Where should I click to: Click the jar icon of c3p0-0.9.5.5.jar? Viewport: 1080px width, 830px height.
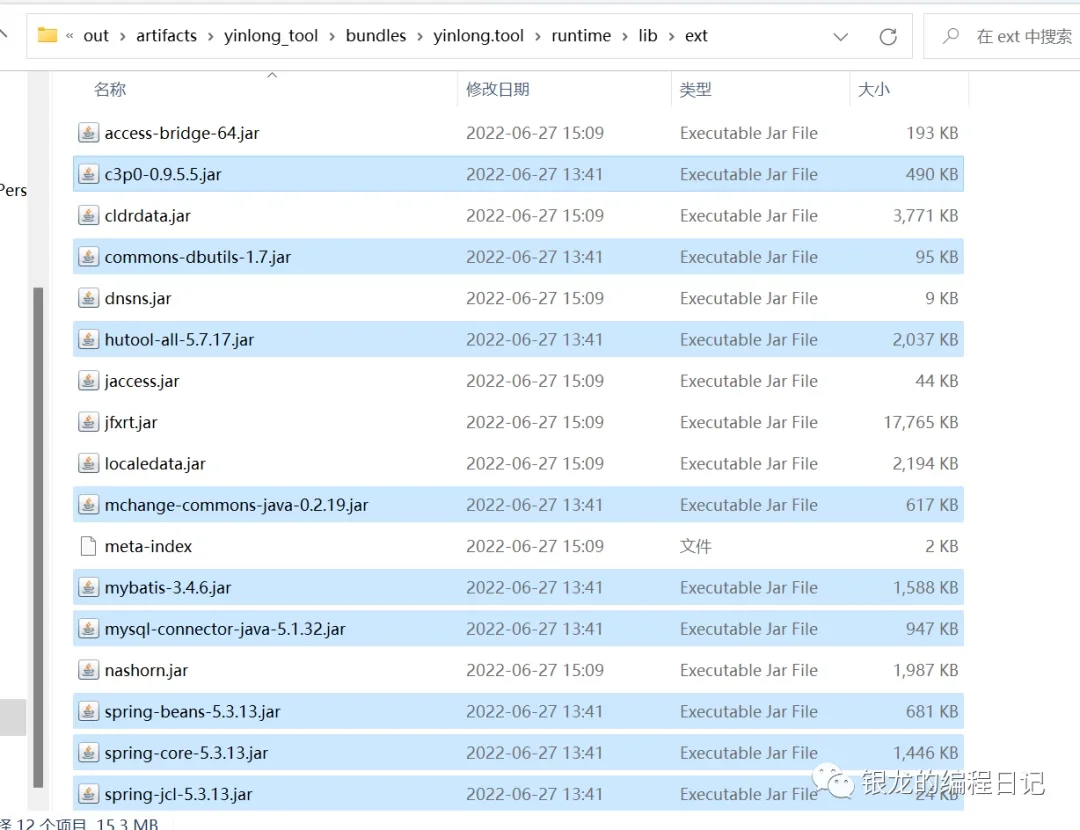[88, 174]
